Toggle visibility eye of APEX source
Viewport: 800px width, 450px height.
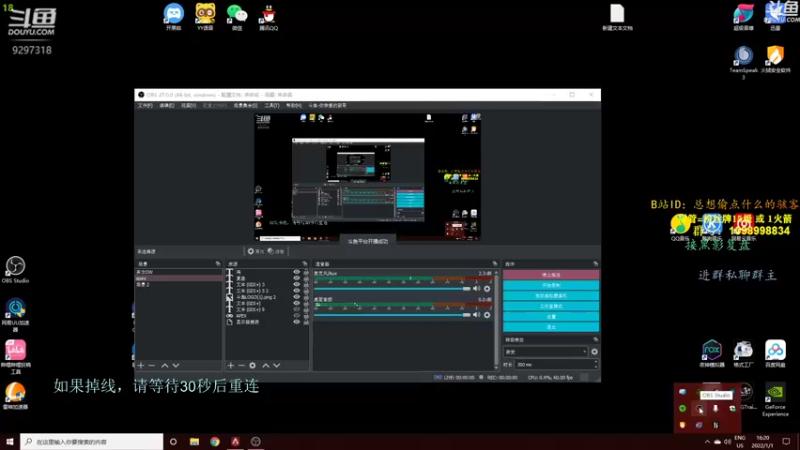[x=296, y=316]
